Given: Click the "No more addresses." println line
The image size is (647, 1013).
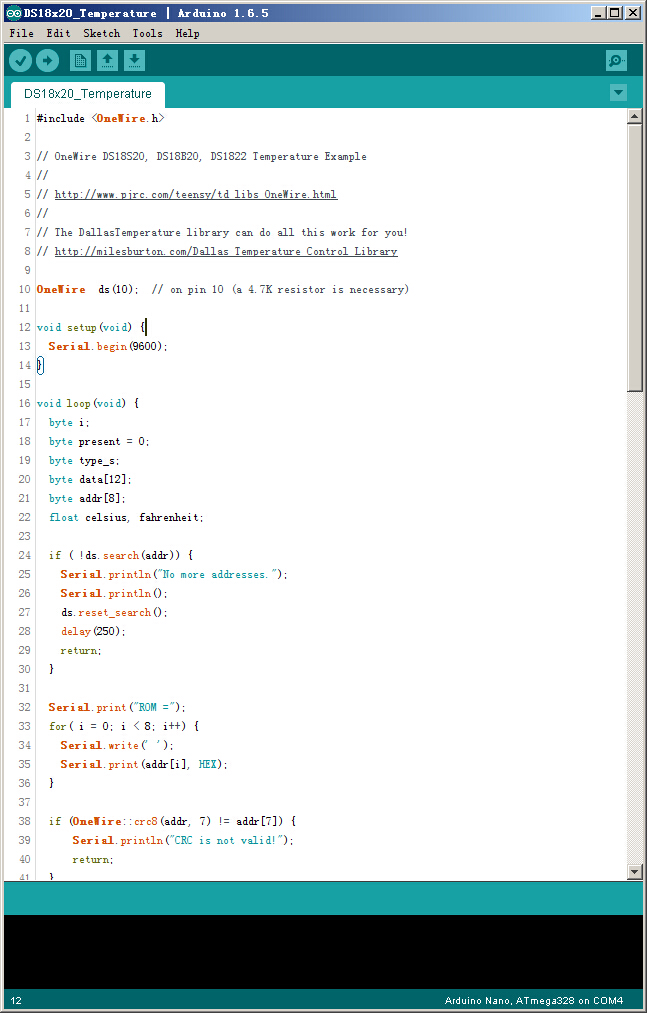Looking at the screenshot, I should [x=174, y=574].
